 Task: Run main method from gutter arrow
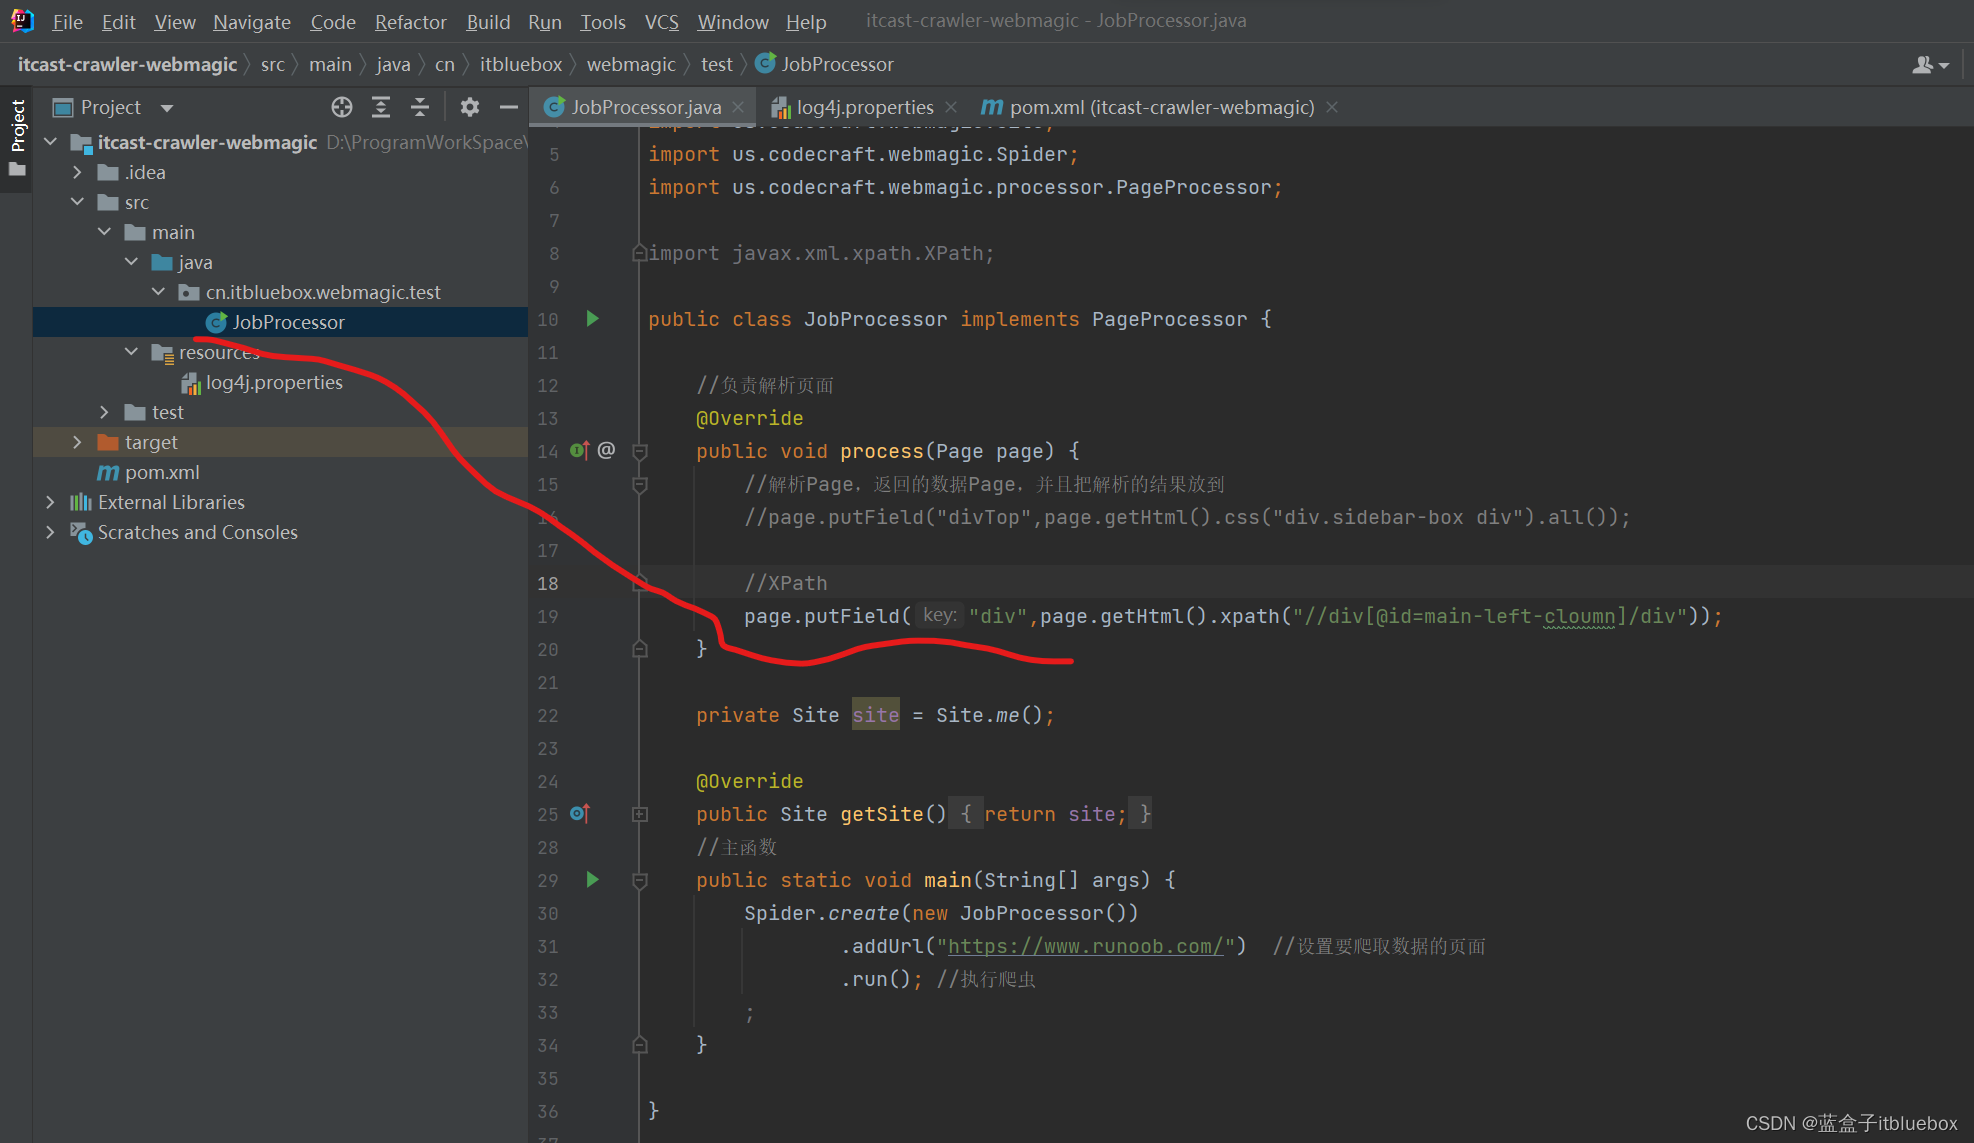pos(592,880)
